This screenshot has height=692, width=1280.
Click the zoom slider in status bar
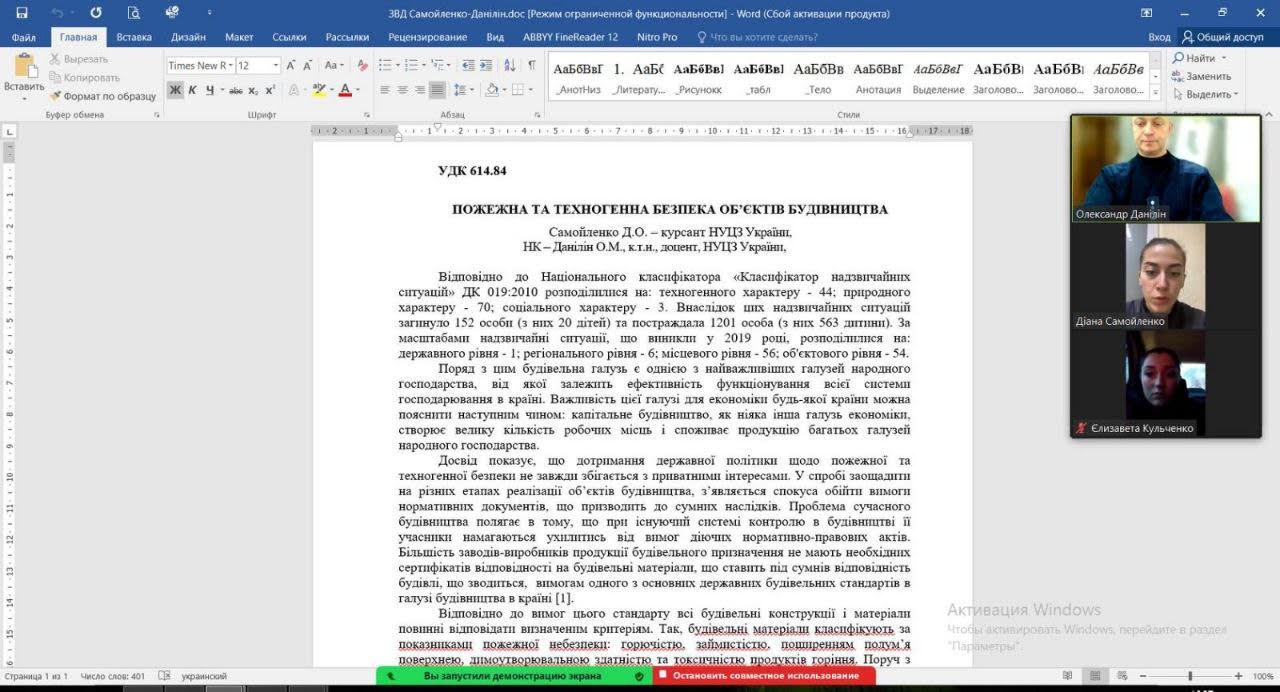(1188, 677)
